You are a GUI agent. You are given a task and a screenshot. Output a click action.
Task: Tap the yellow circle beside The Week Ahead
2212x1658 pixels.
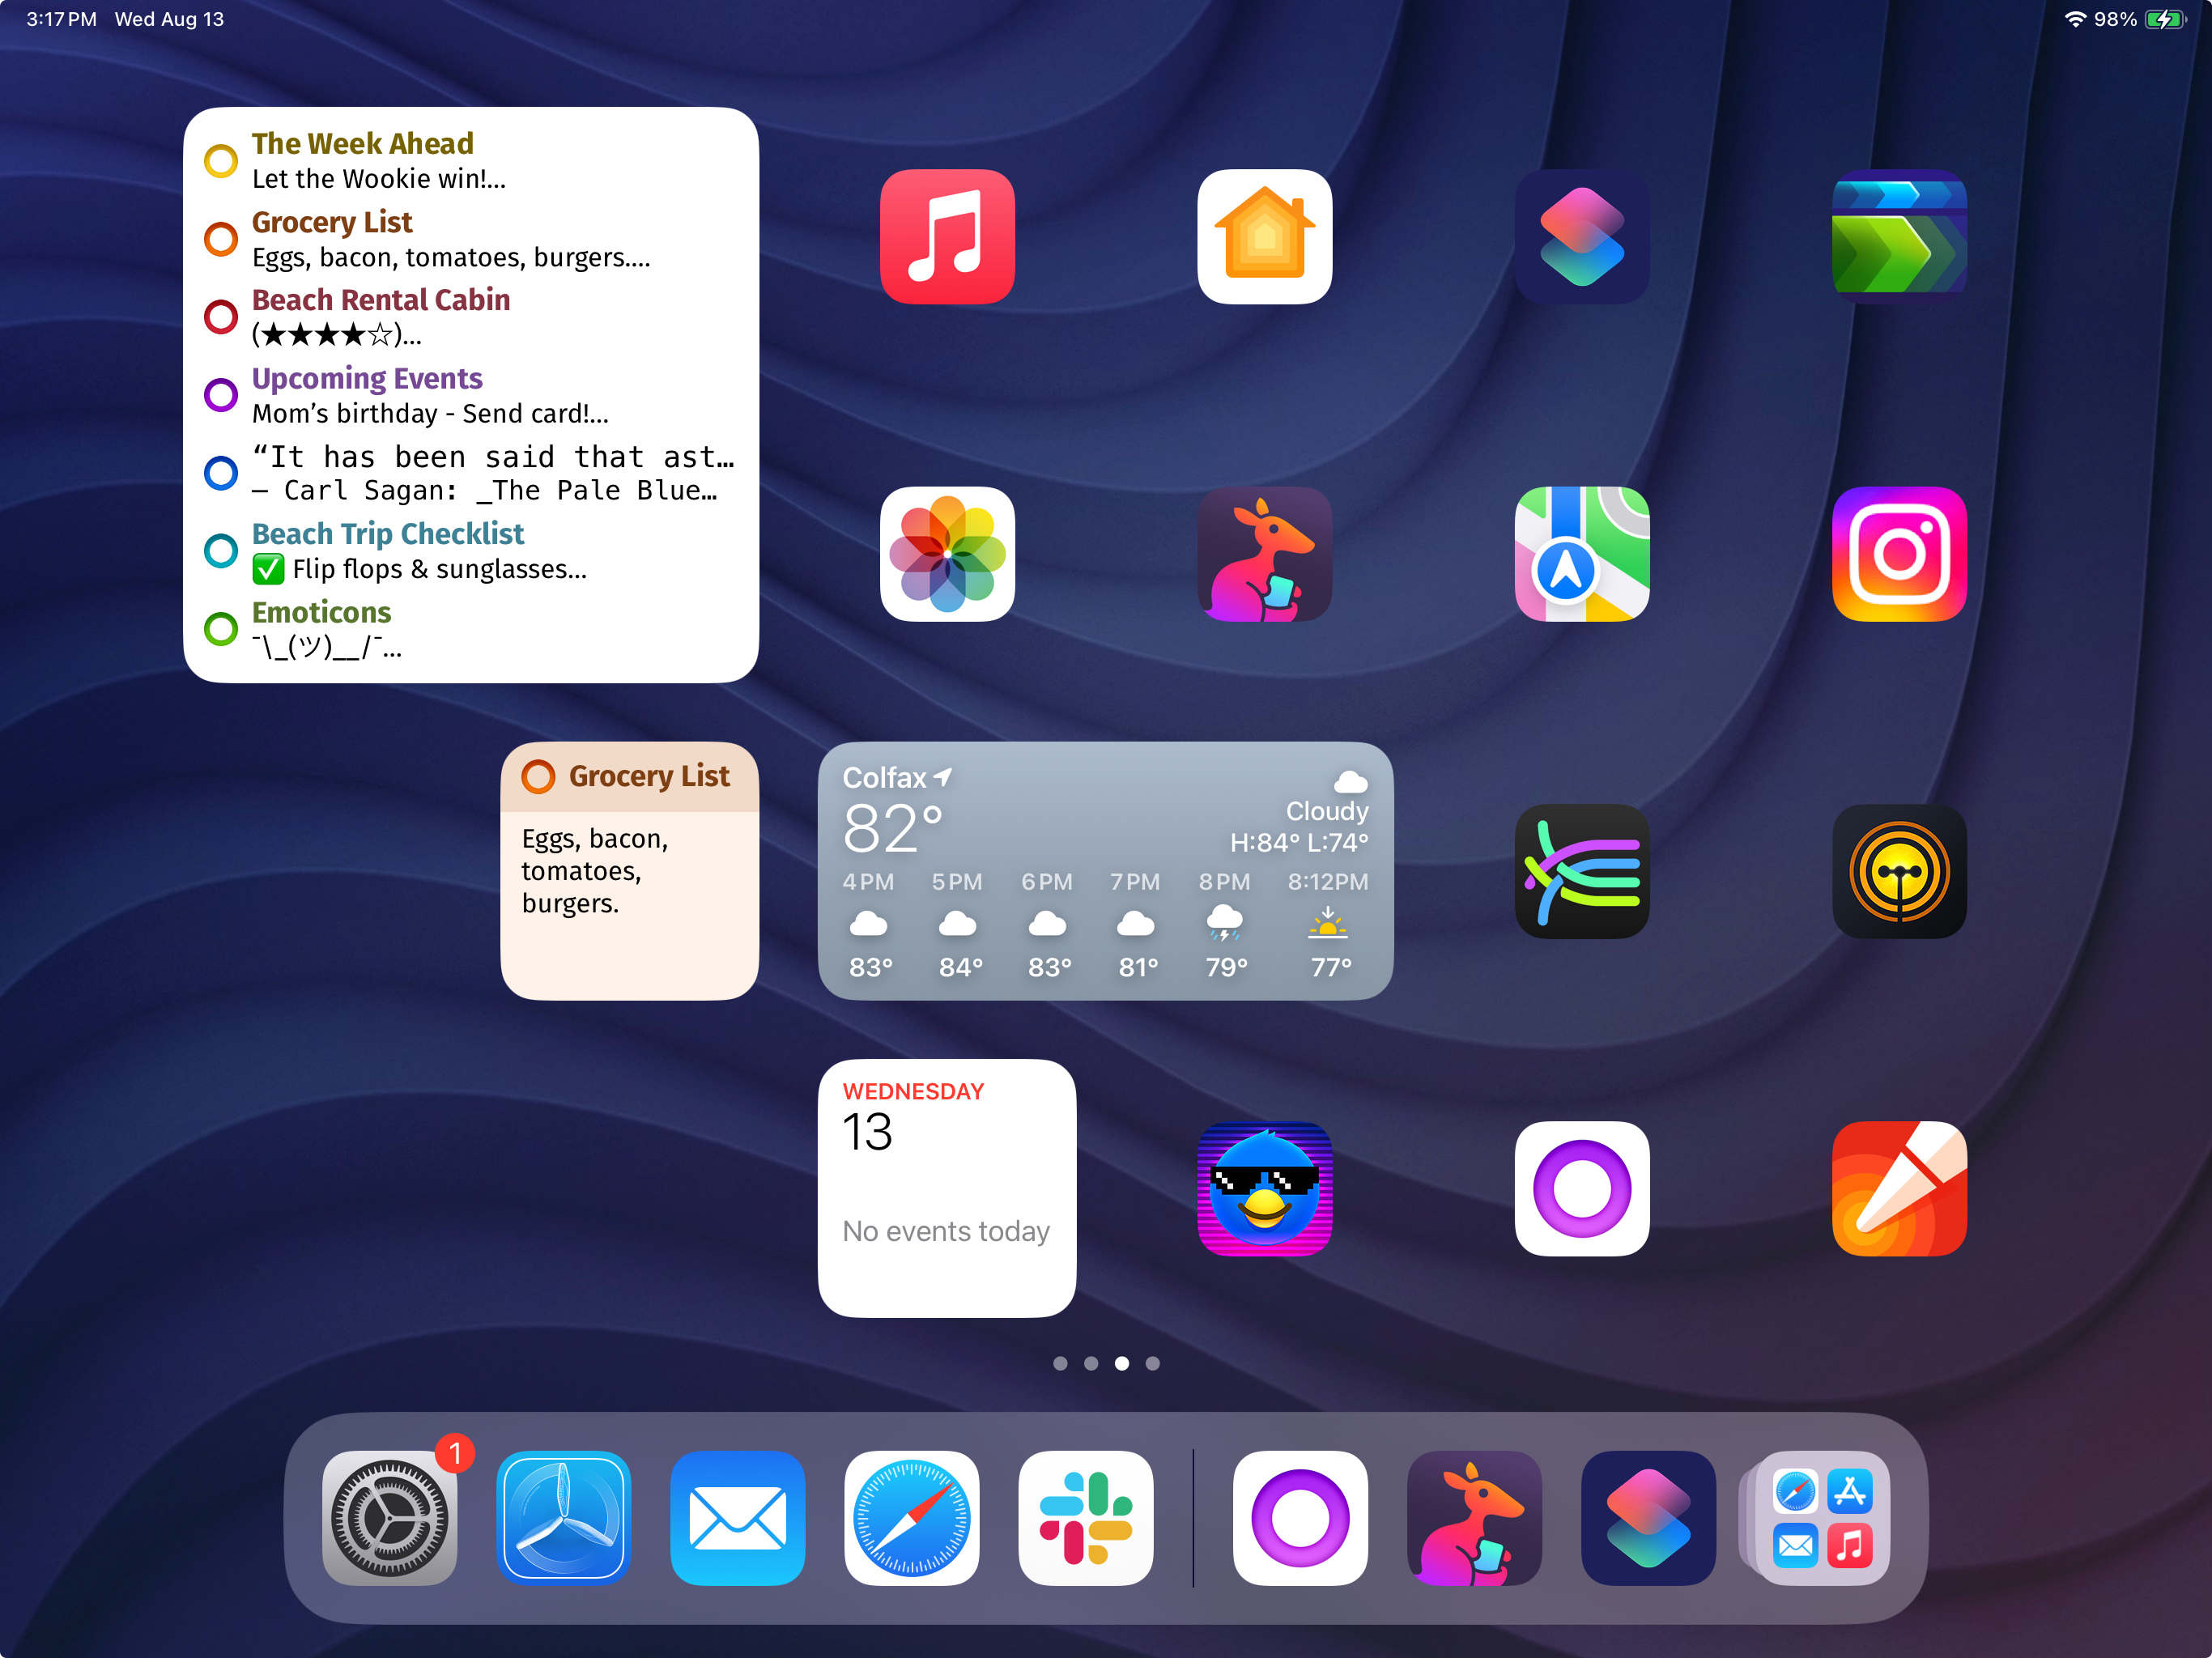pos(220,160)
